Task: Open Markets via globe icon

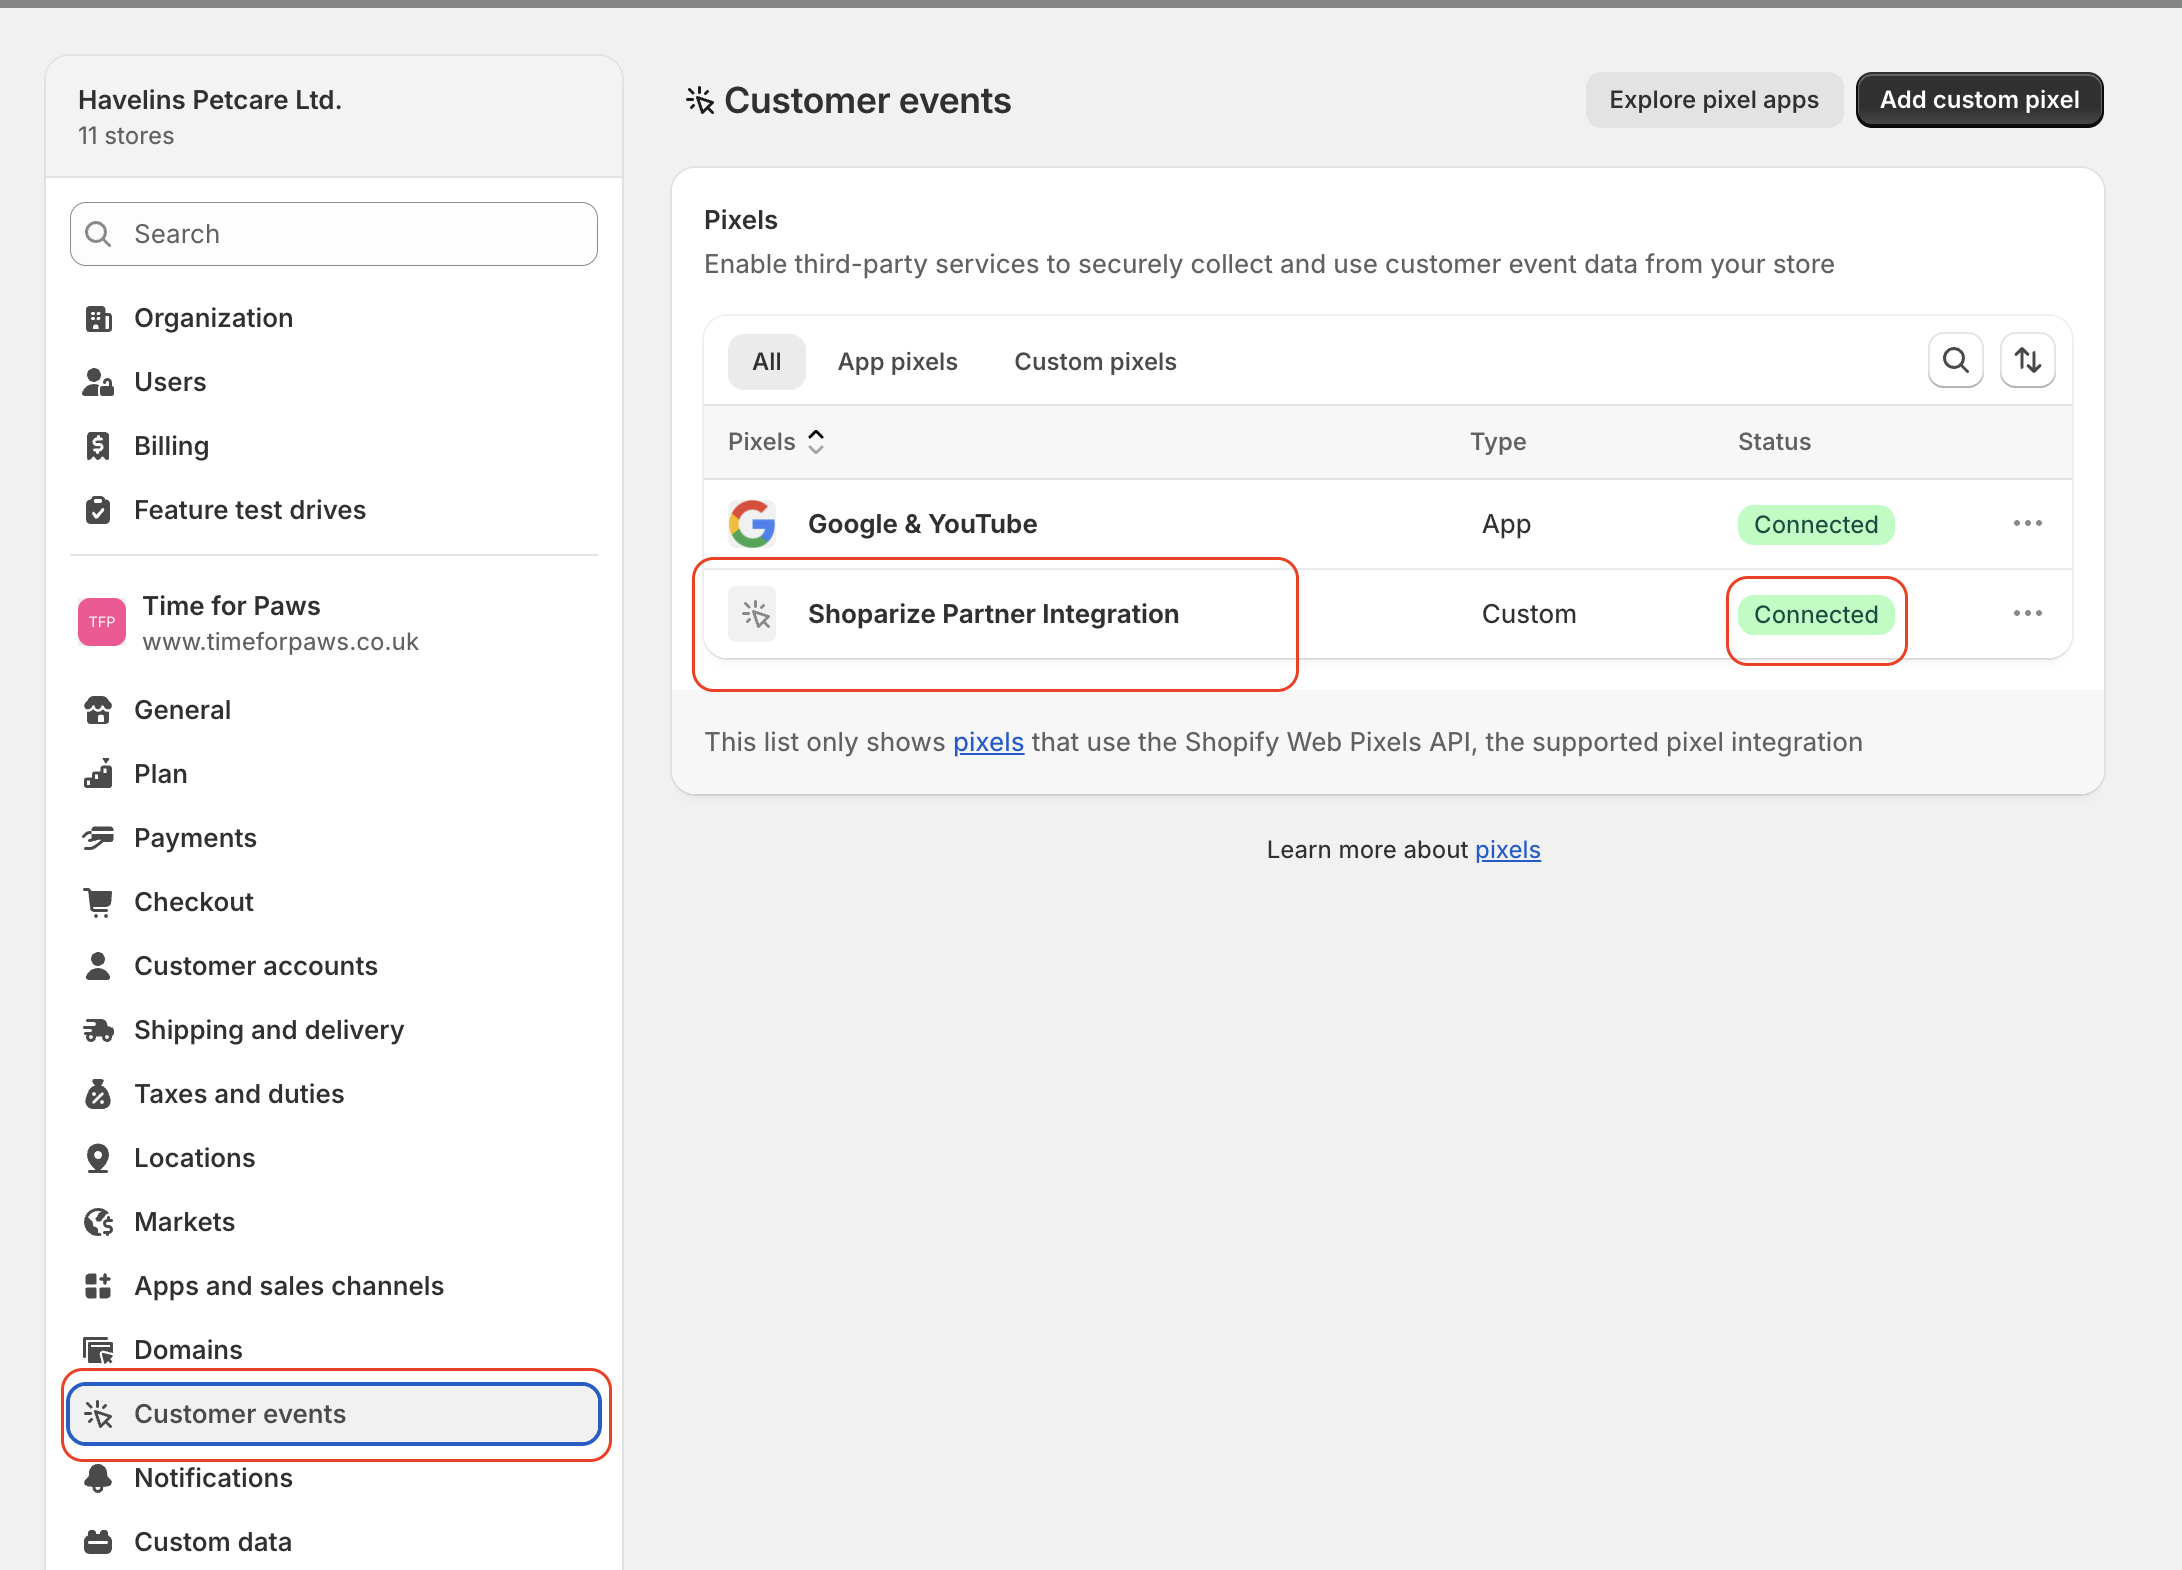Action: click(98, 1222)
